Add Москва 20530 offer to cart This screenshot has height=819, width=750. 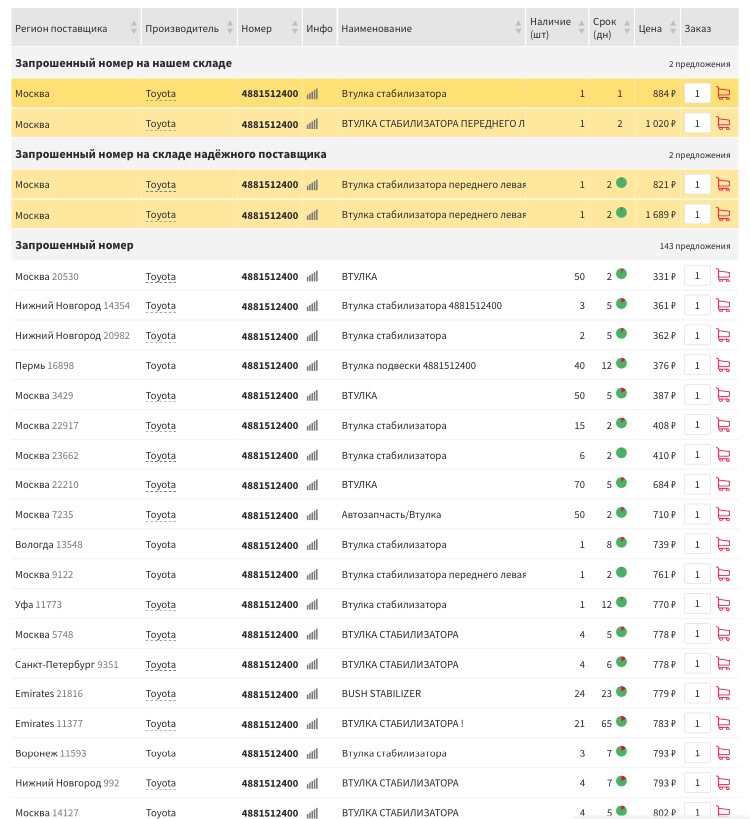click(723, 276)
